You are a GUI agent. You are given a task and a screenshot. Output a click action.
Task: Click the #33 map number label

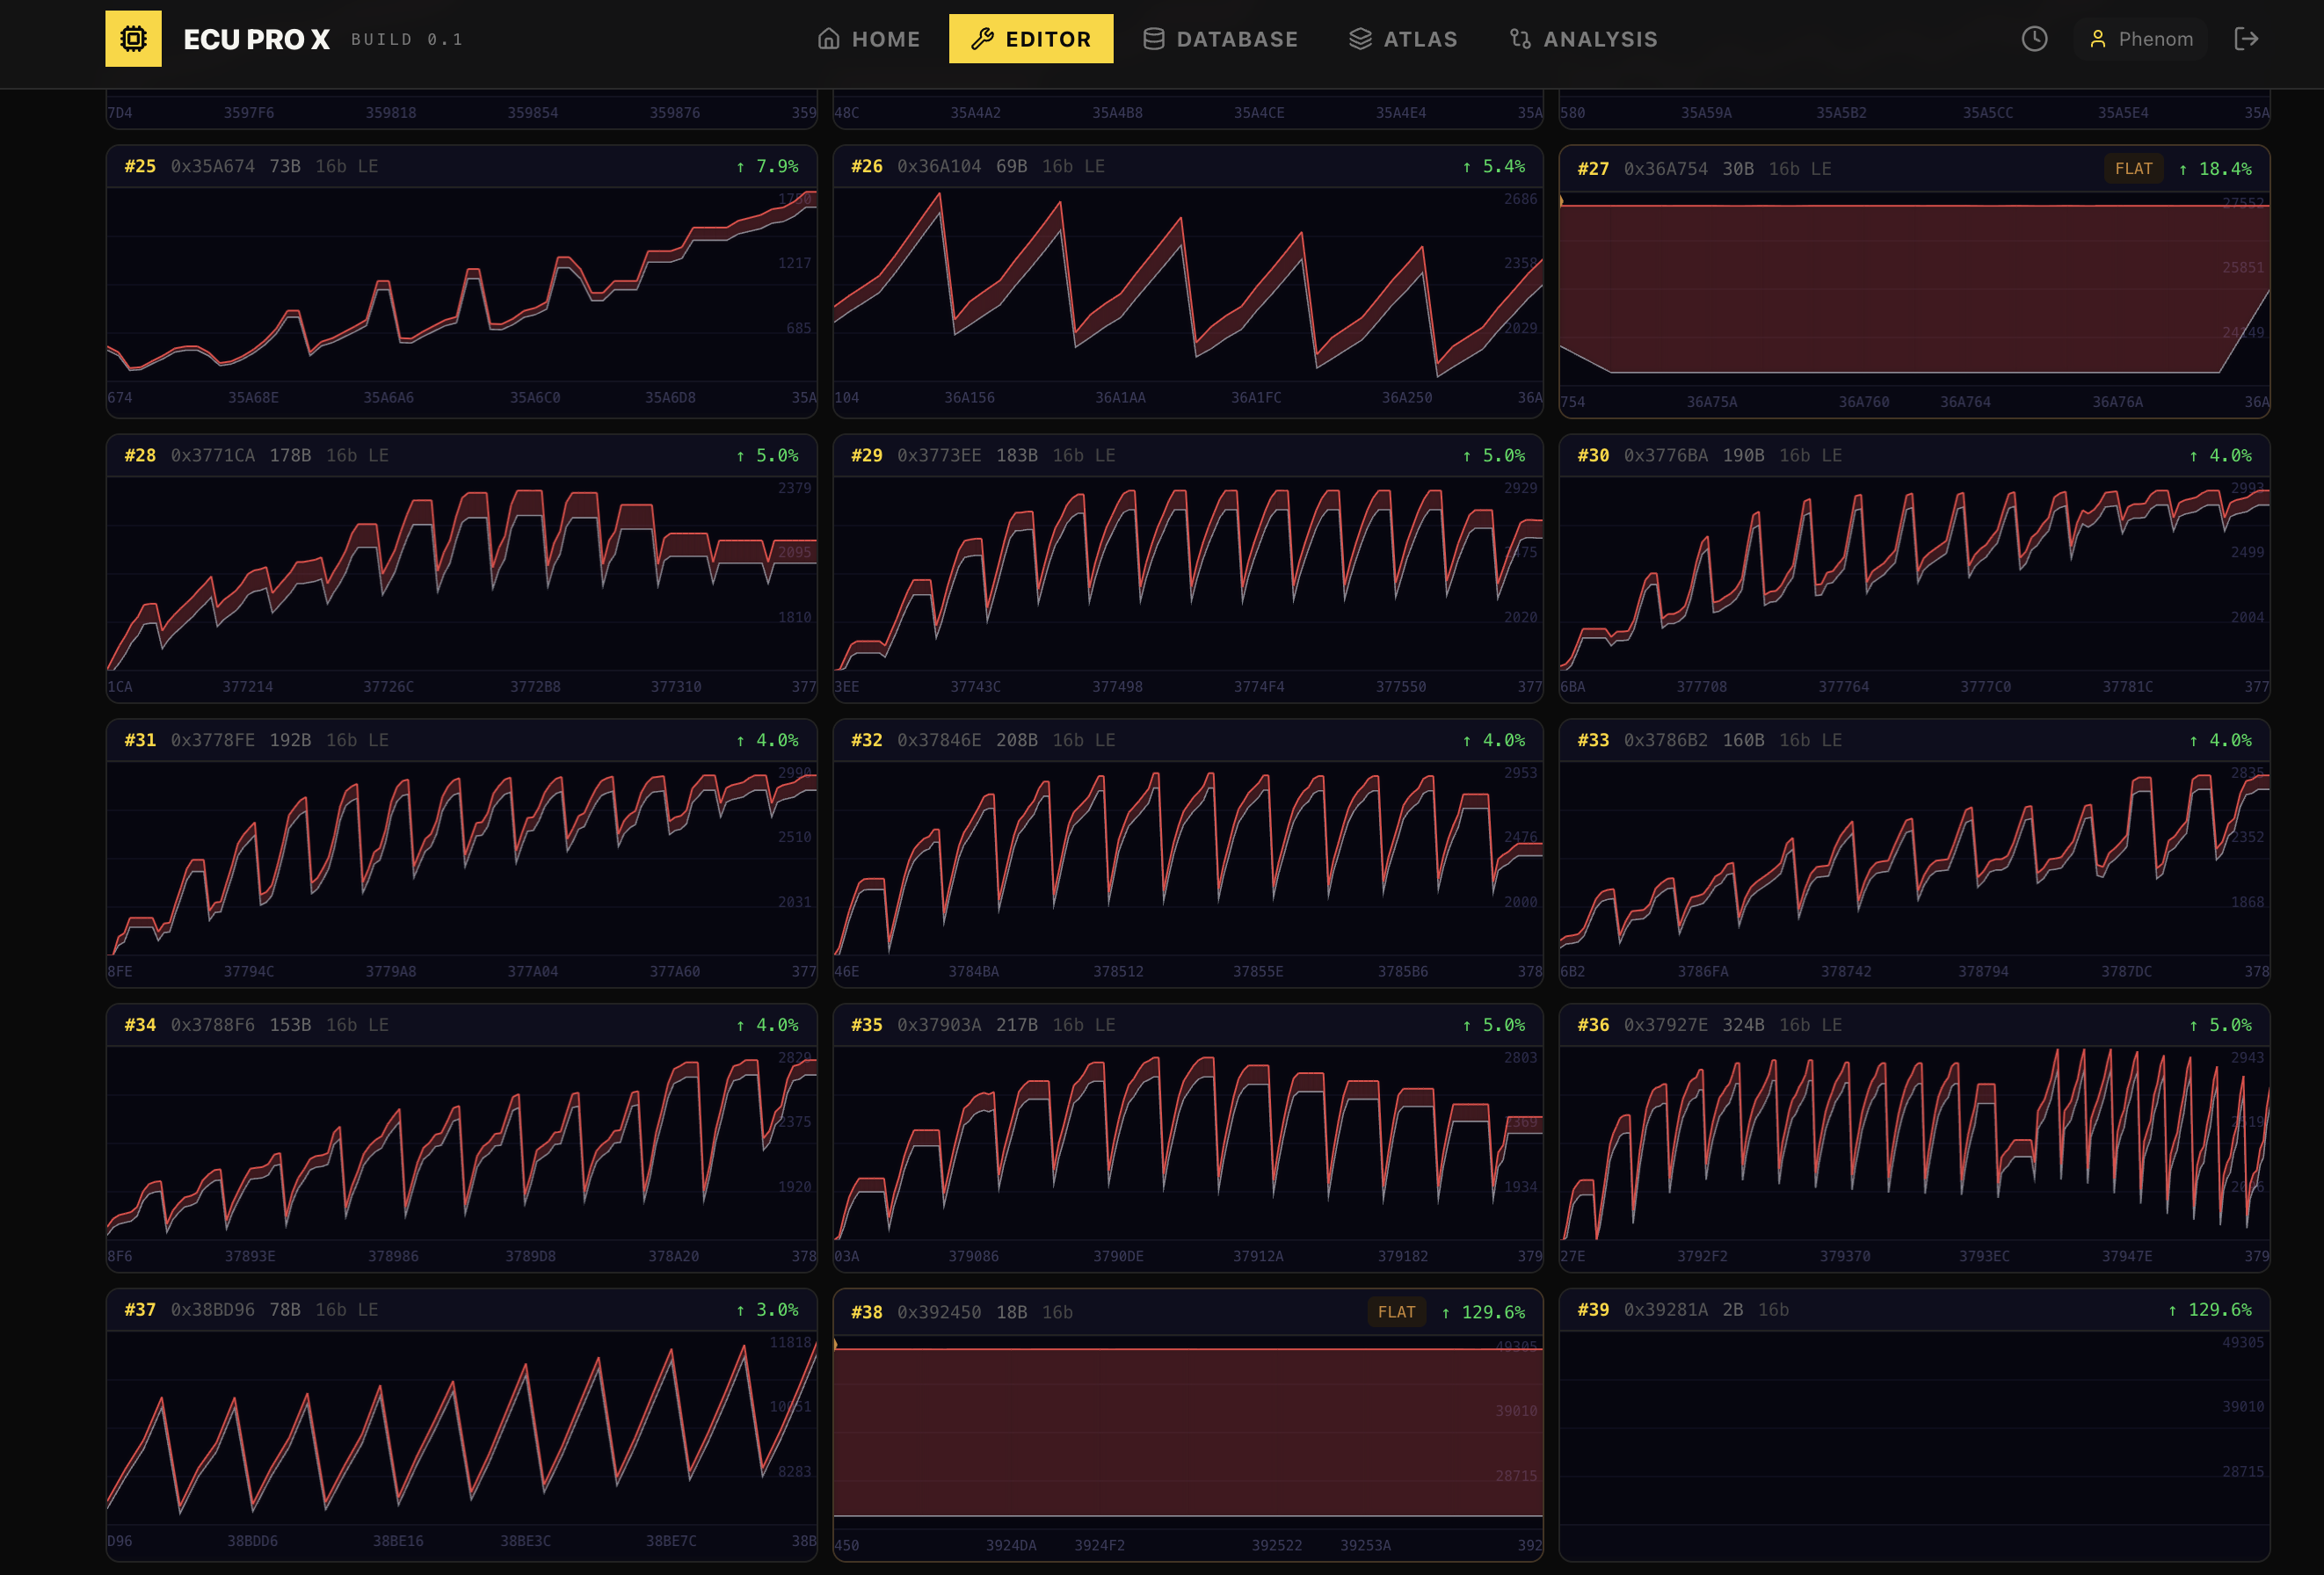tap(1593, 740)
